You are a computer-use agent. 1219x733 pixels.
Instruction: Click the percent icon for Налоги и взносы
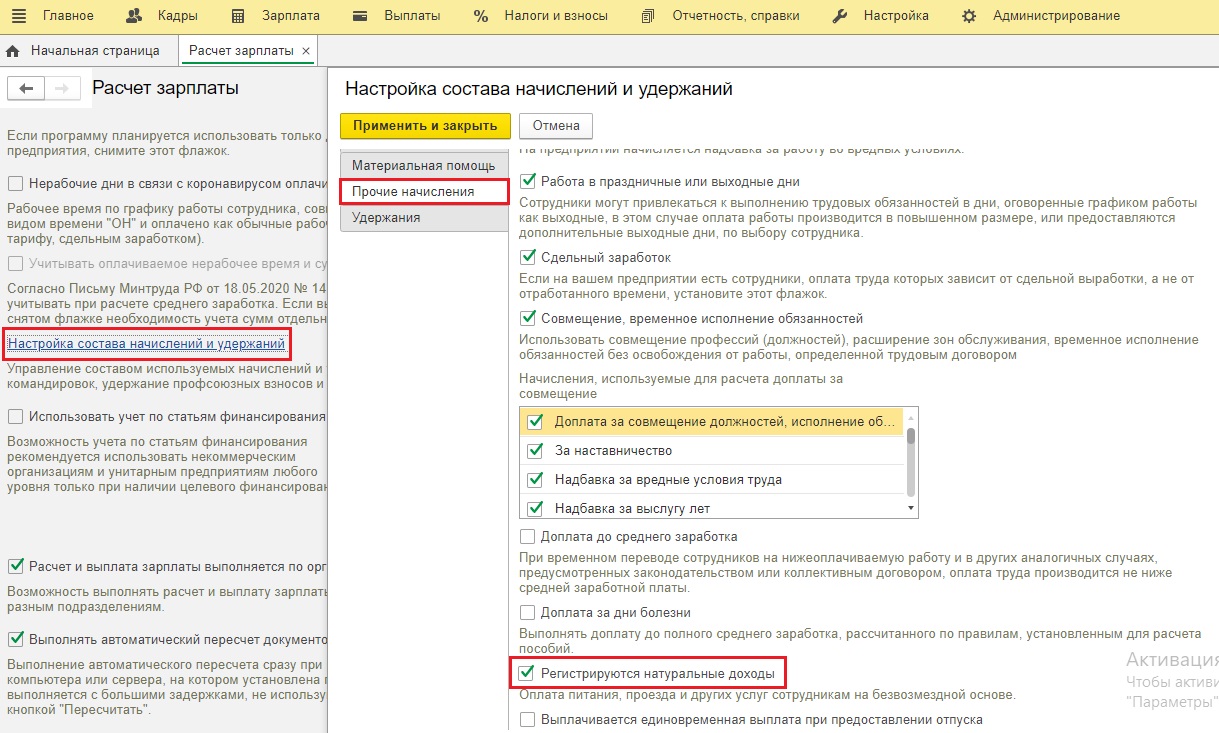pyautogui.click(x=481, y=16)
